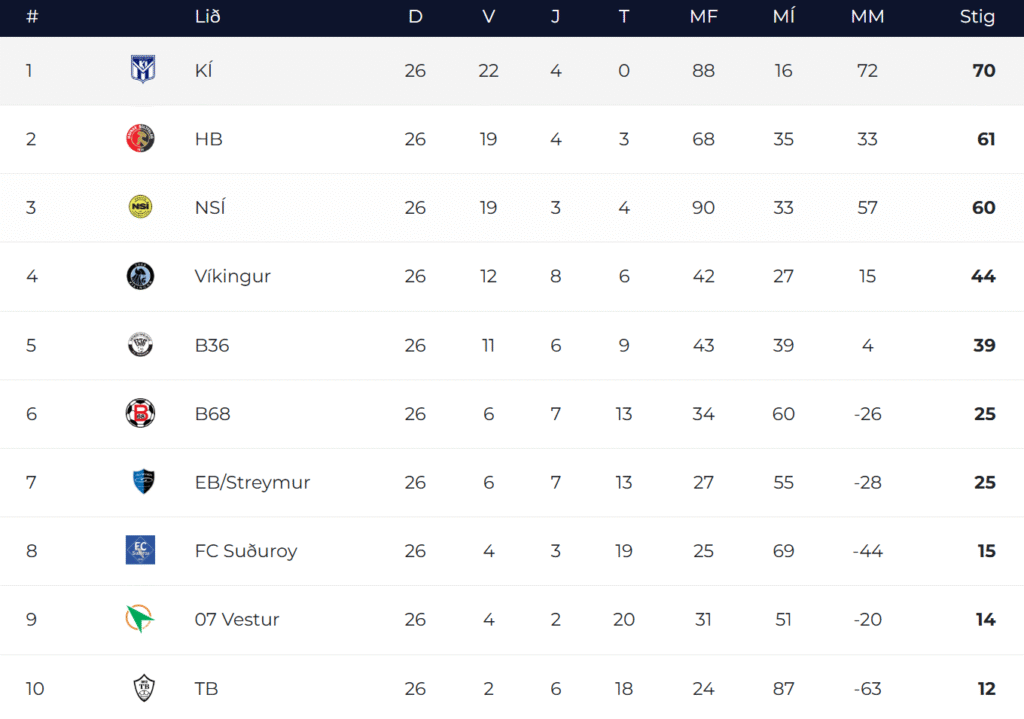
Task: Sort table by Stig column header
Action: tap(977, 17)
